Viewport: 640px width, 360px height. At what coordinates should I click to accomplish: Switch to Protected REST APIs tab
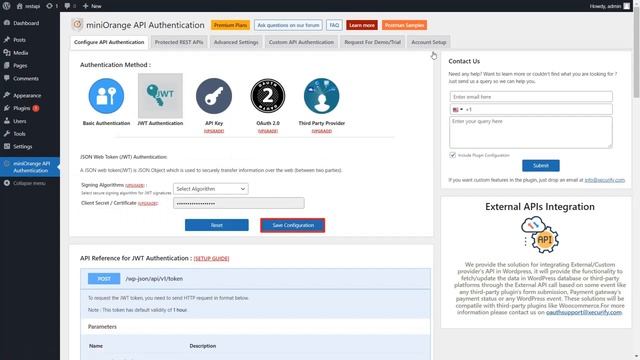179,42
